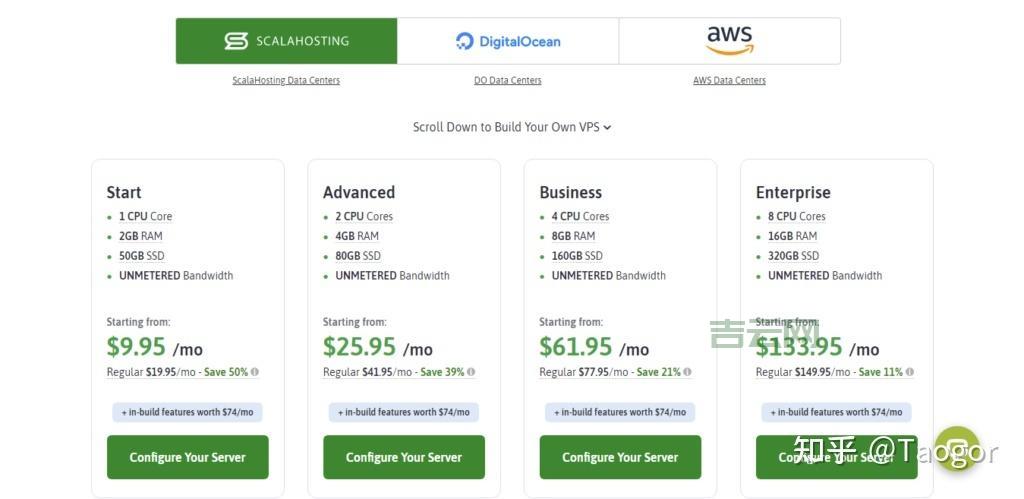The height and width of the screenshot is (499, 1024).
Task: Configure Your Server for Advanced plan
Action: tap(404, 457)
